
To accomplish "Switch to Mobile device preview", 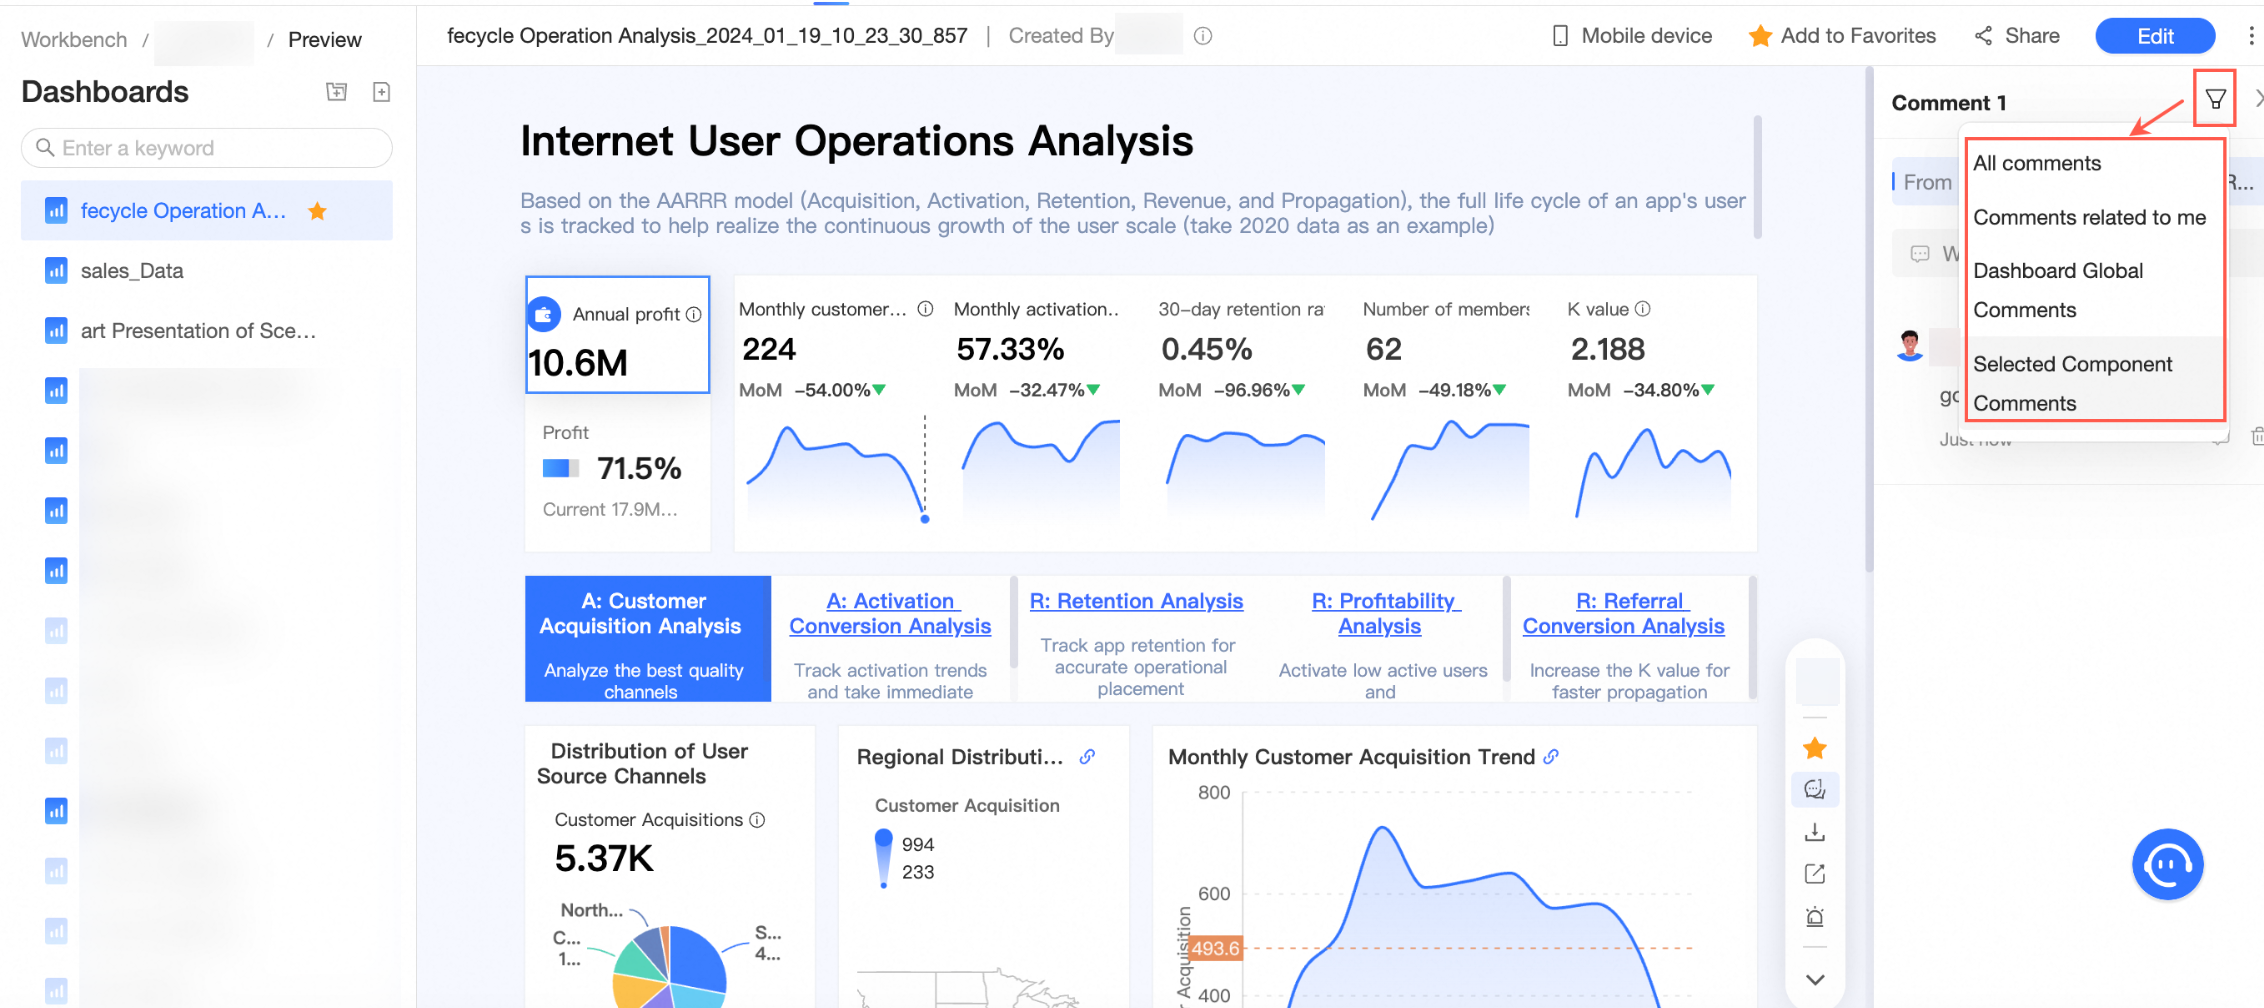I will [1632, 36].
